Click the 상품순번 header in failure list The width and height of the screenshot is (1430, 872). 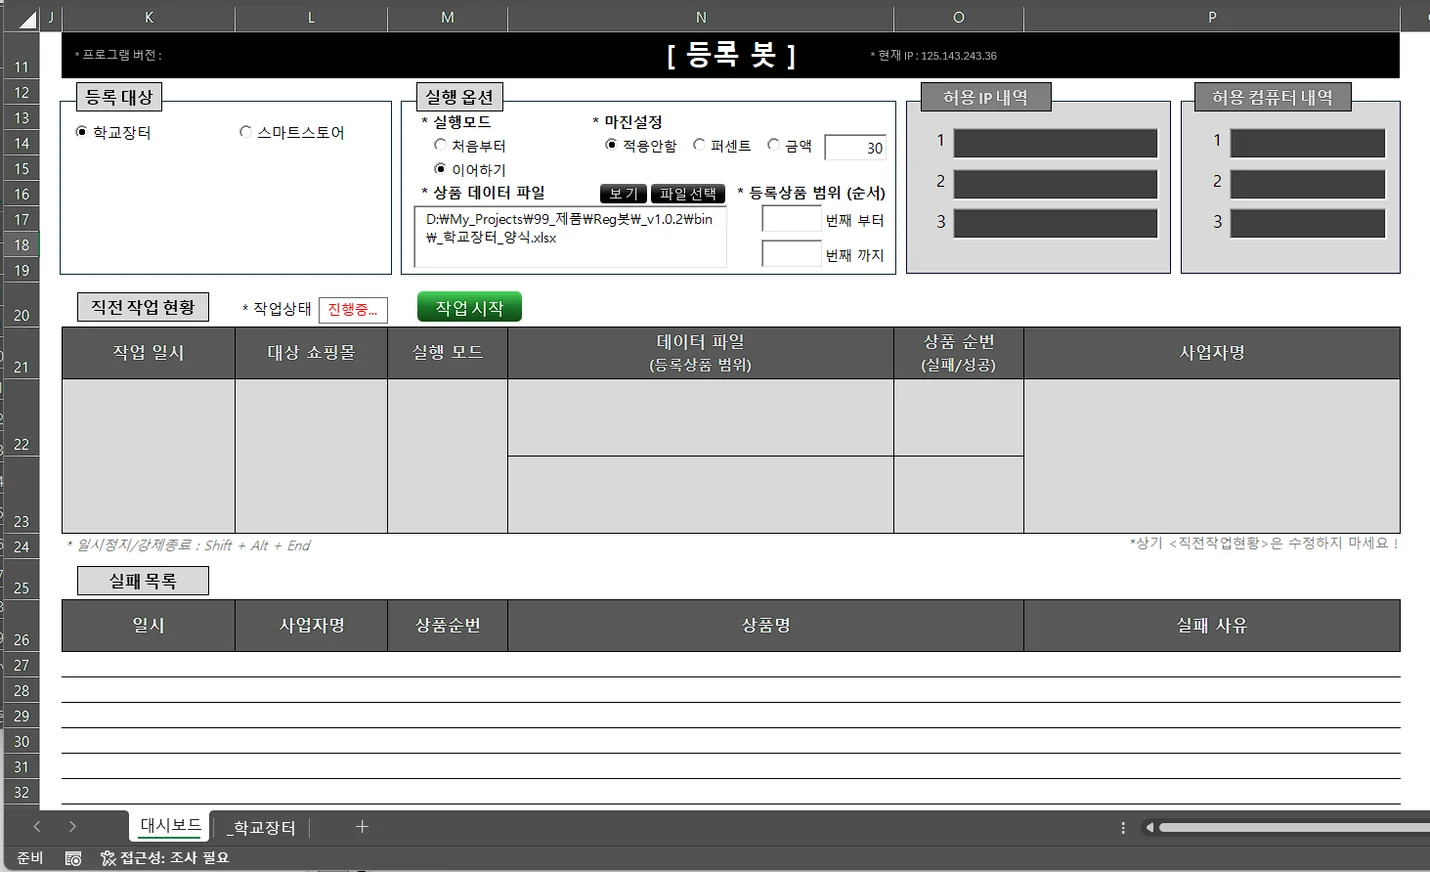click(447, 626)
